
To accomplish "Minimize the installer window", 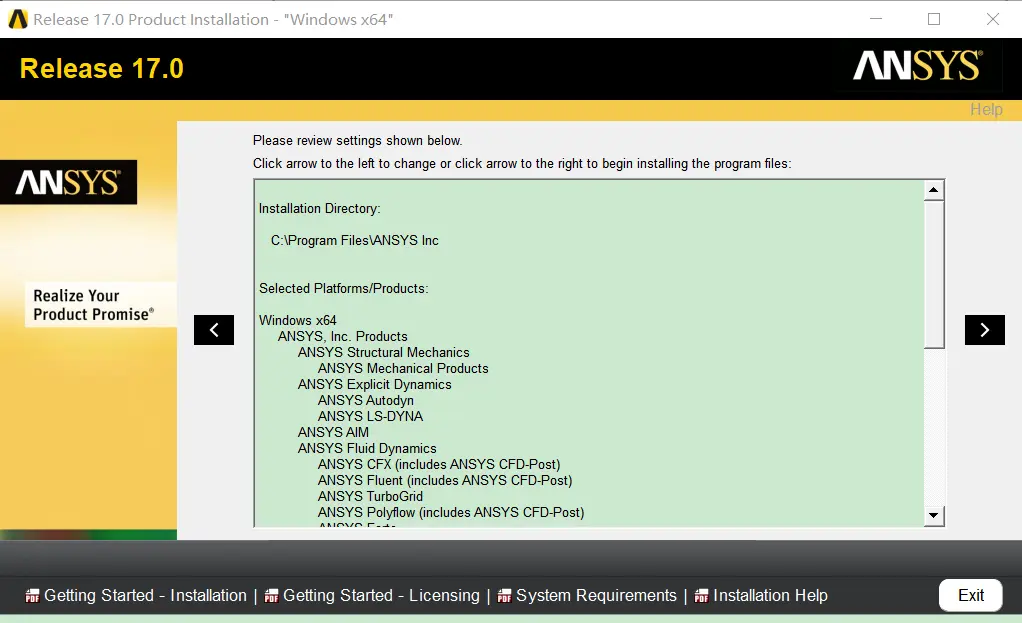I will [x=876, y=19].
